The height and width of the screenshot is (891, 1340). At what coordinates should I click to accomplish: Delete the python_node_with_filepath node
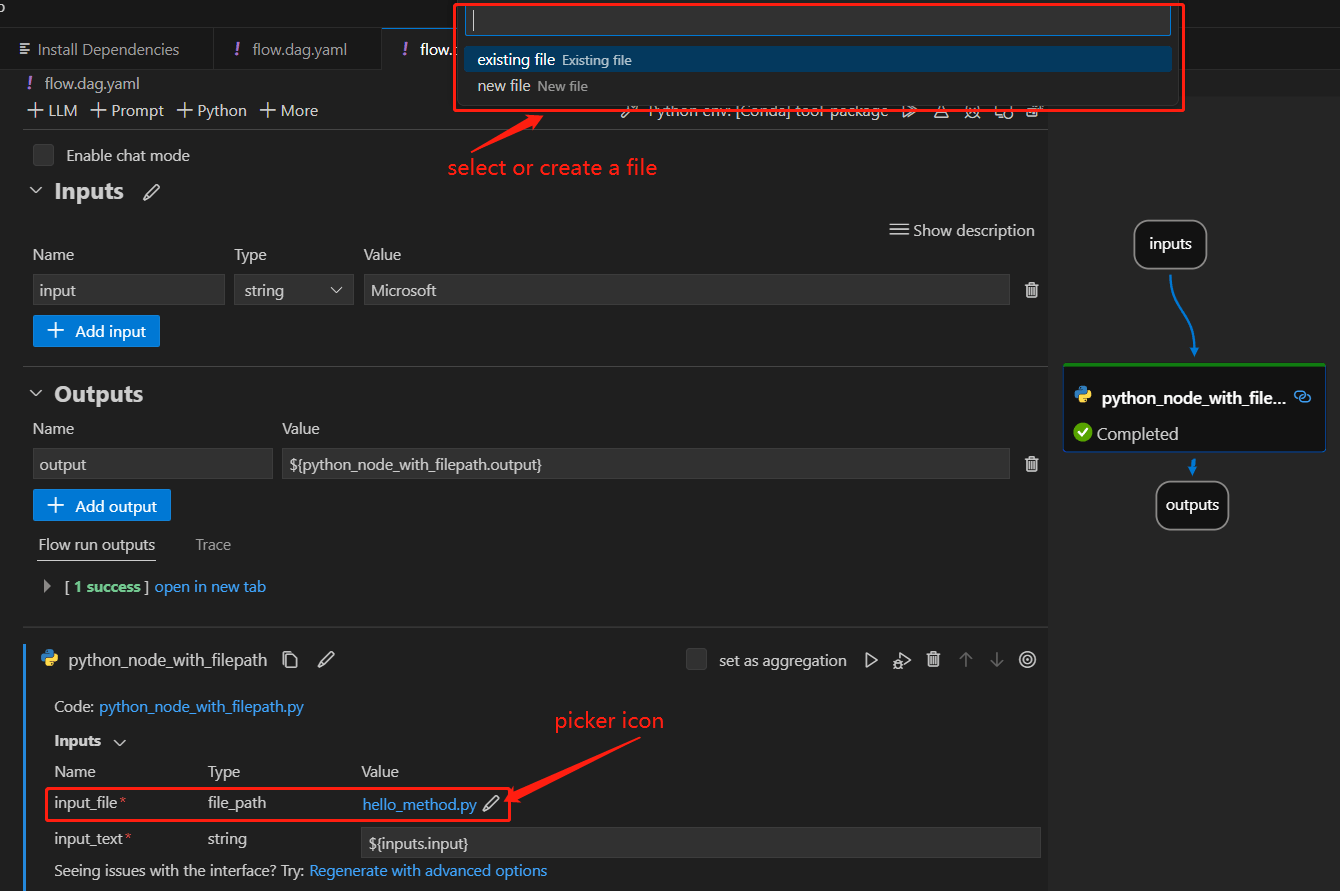933,659
